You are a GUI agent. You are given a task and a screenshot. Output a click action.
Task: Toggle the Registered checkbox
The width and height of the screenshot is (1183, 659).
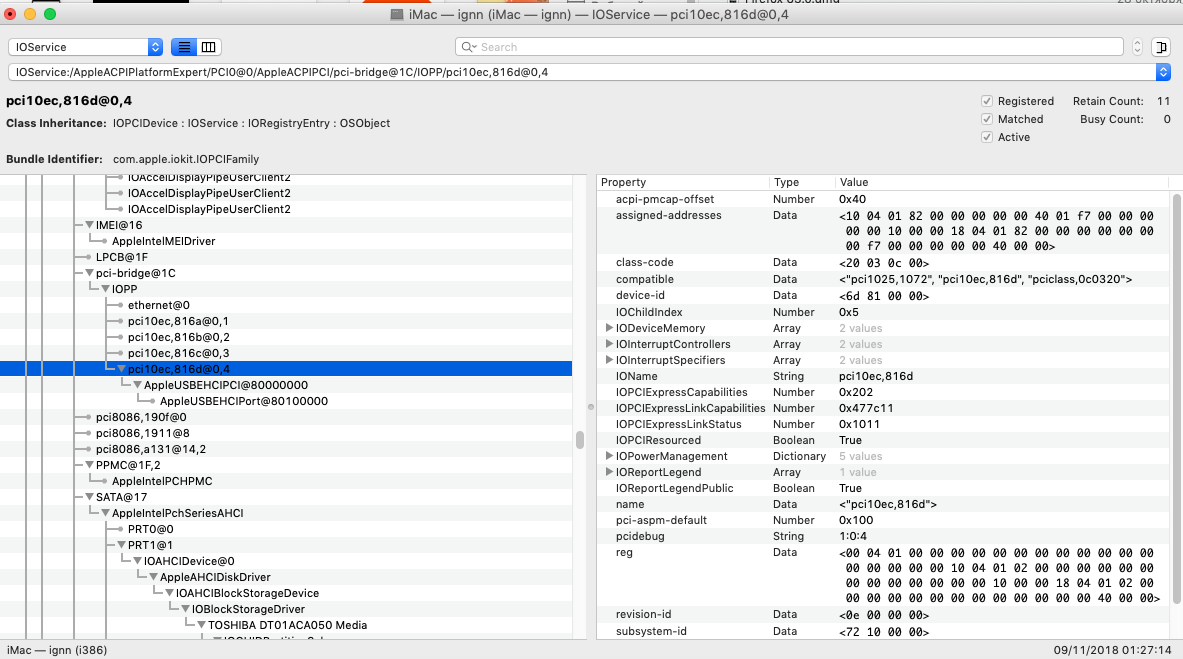point(987,101)
